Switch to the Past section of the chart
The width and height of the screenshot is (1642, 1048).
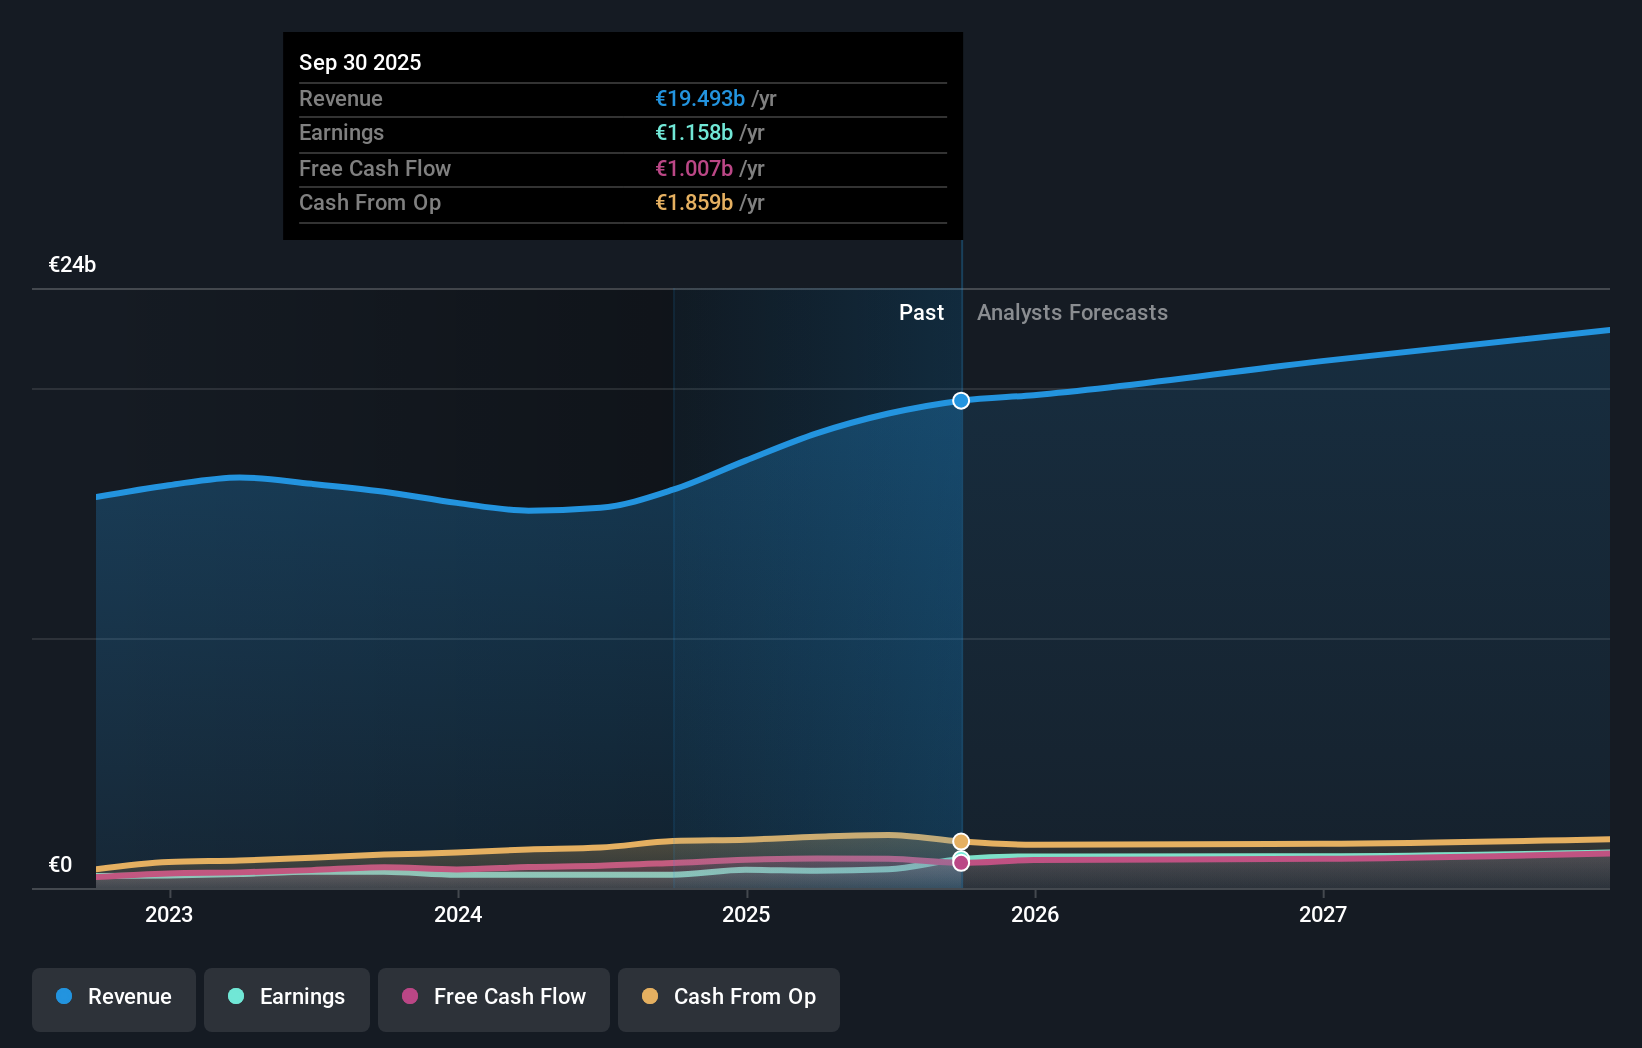point(921,312)
